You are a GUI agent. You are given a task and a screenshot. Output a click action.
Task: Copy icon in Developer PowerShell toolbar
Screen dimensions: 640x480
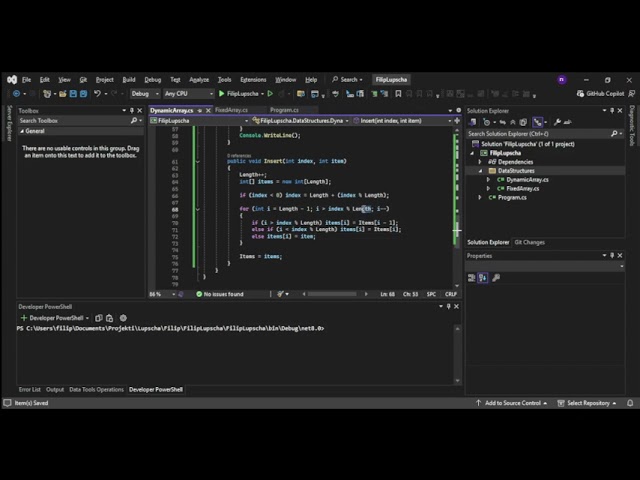click(98, 318)
